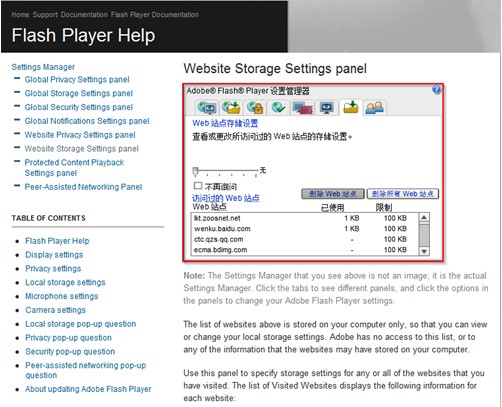The height and width of the screenshot is (407, 502).
Task: Select the lkt.zoosnet.net row
Action: [305, 218]
